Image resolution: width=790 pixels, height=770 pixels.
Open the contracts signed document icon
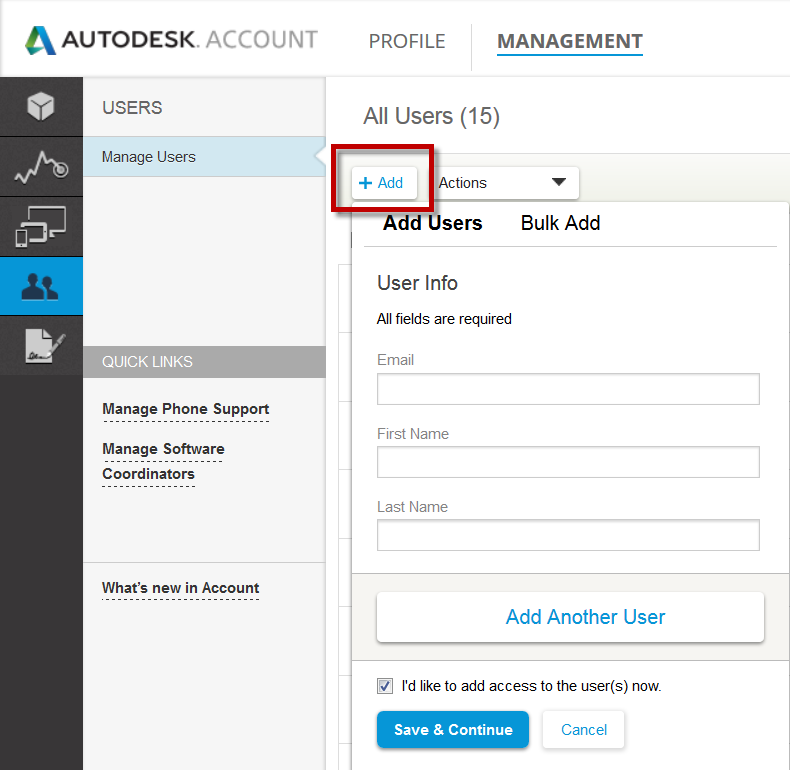(41, 346)
